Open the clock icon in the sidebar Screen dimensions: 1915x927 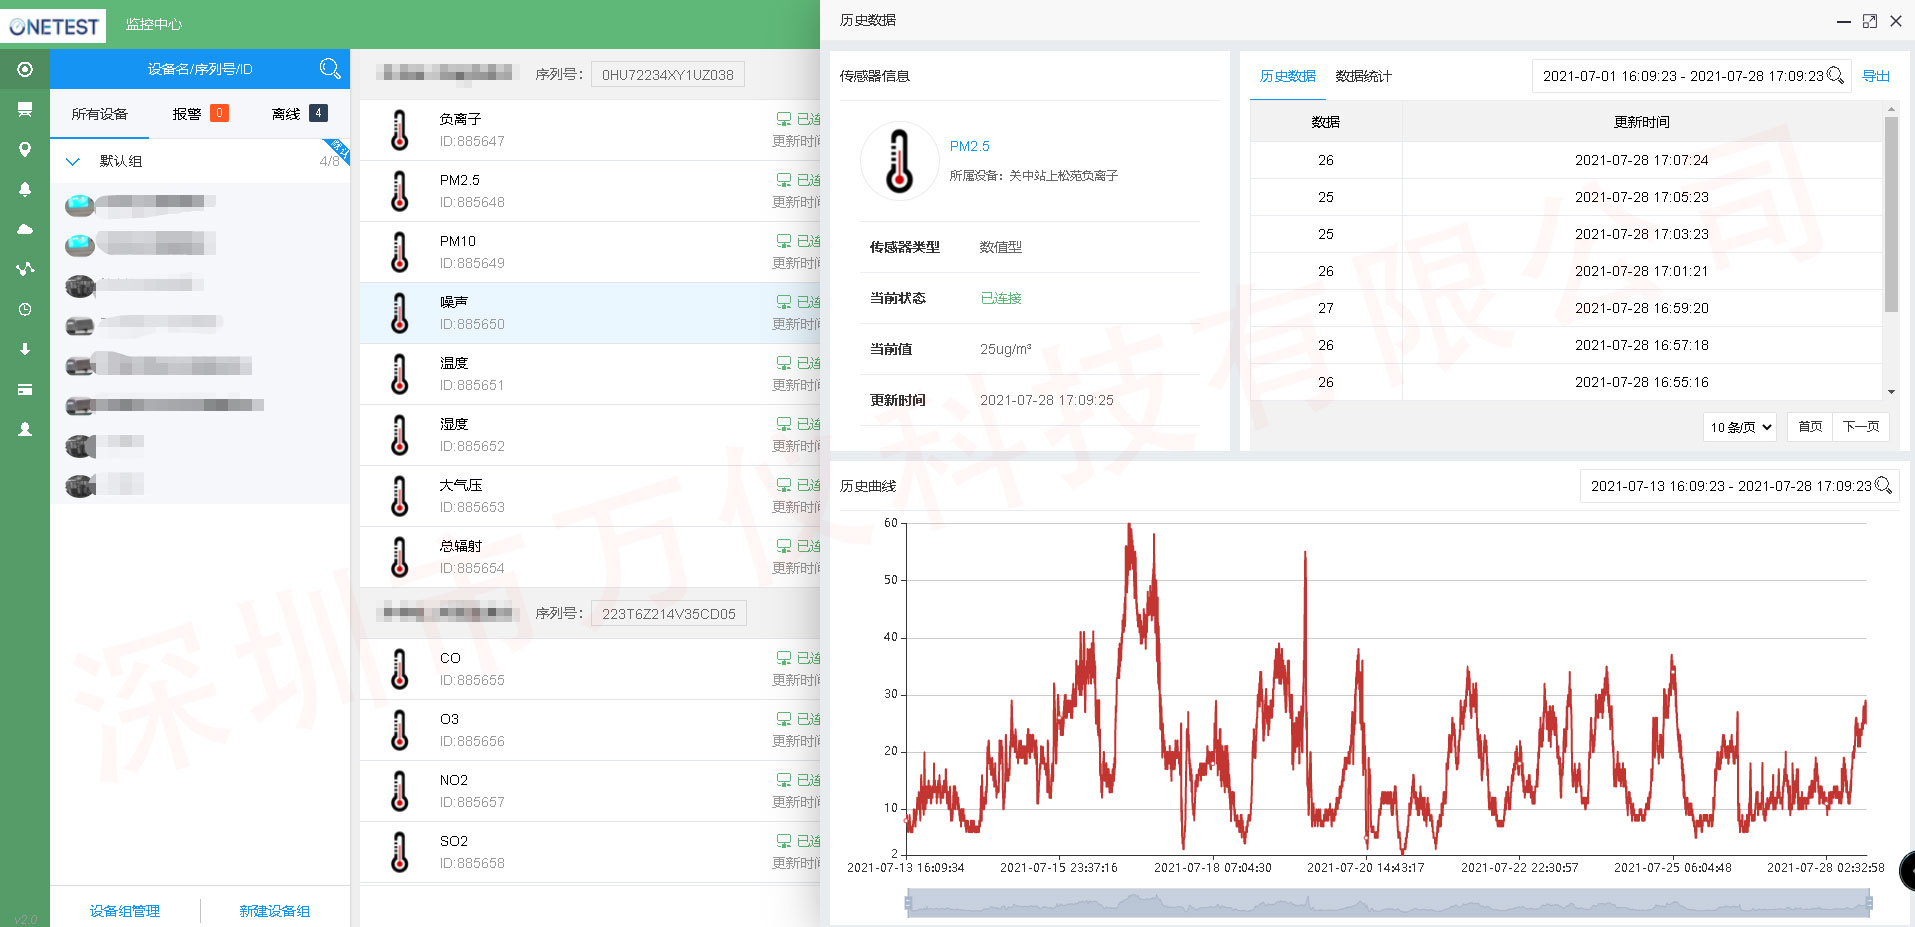(25, 309)
